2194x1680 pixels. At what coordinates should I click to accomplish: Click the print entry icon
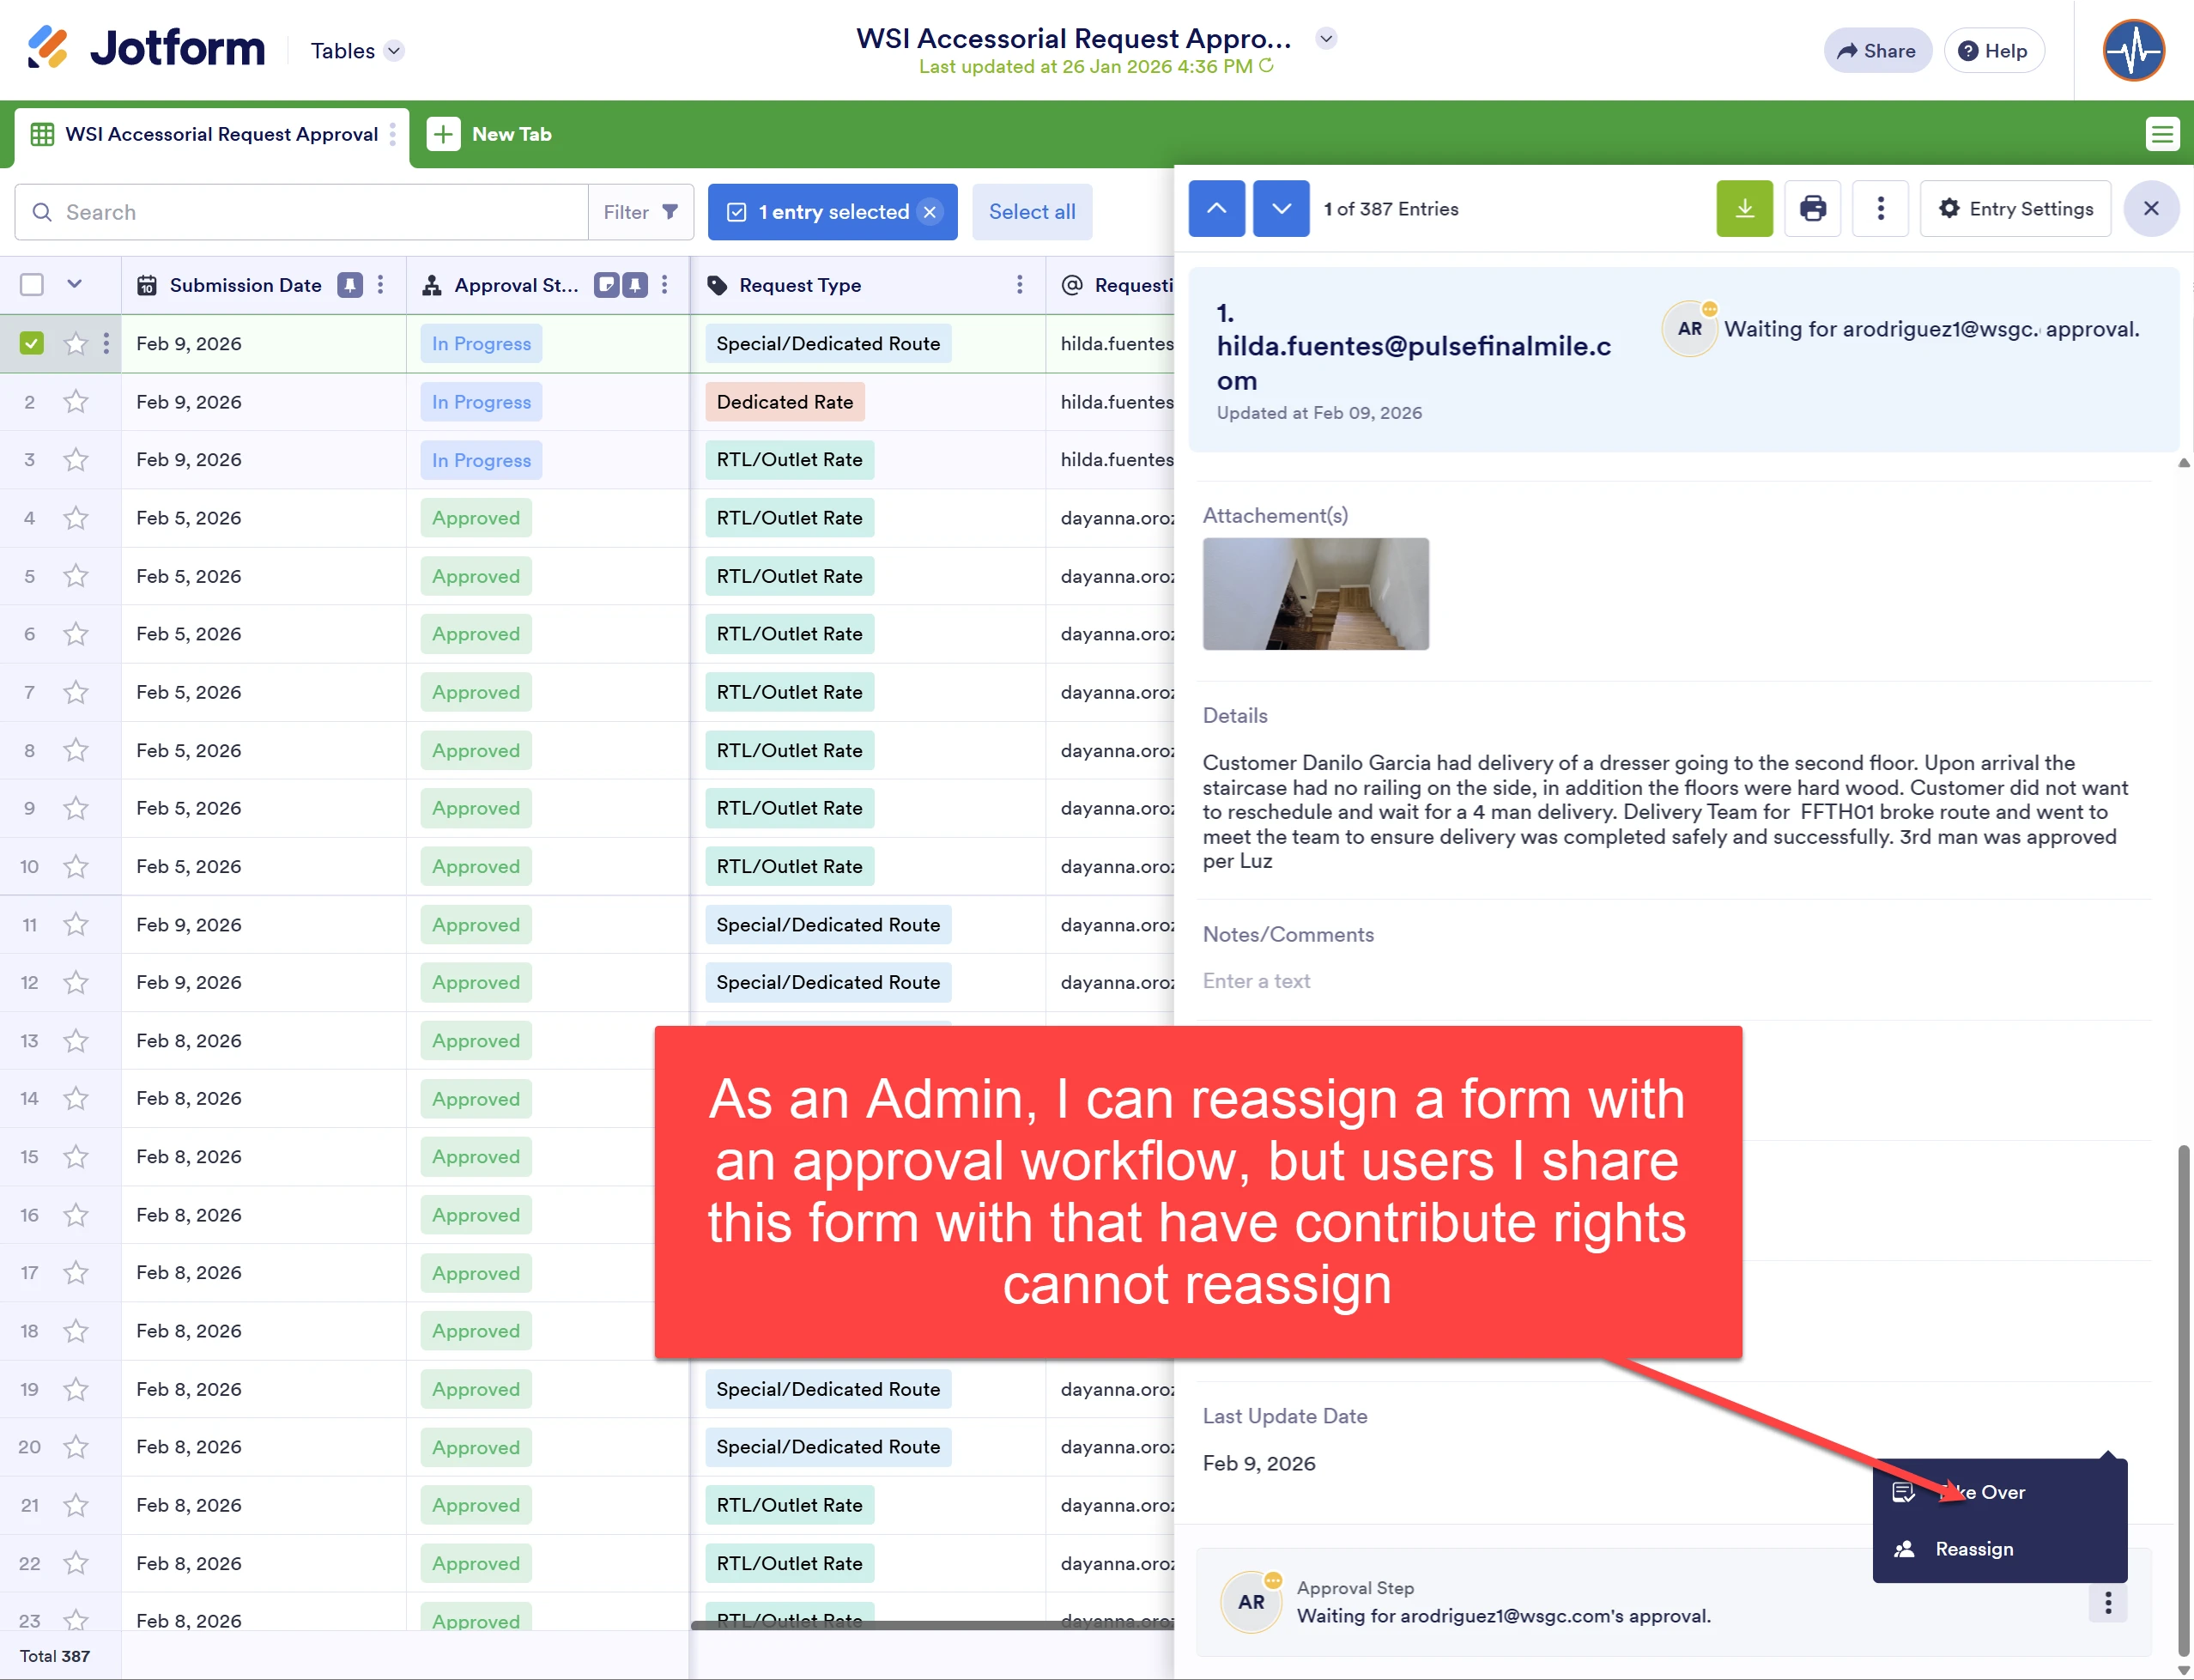pos(1812,208)
